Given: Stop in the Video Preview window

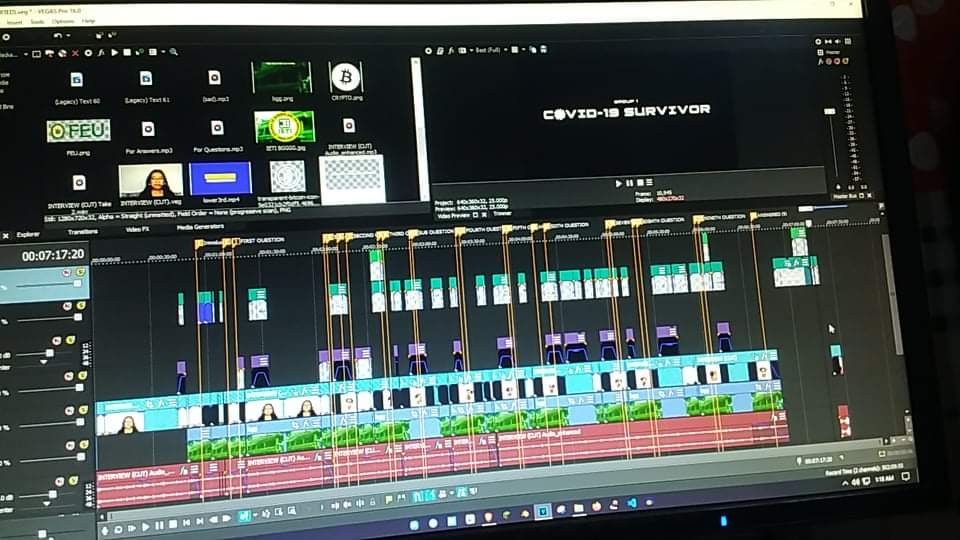Looking at the screenshot, I should (x=640, y=182).
